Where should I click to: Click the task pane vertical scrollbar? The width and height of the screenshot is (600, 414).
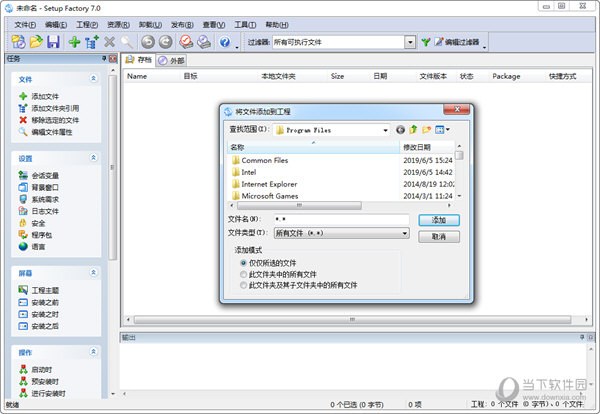[x=112, y=167]
